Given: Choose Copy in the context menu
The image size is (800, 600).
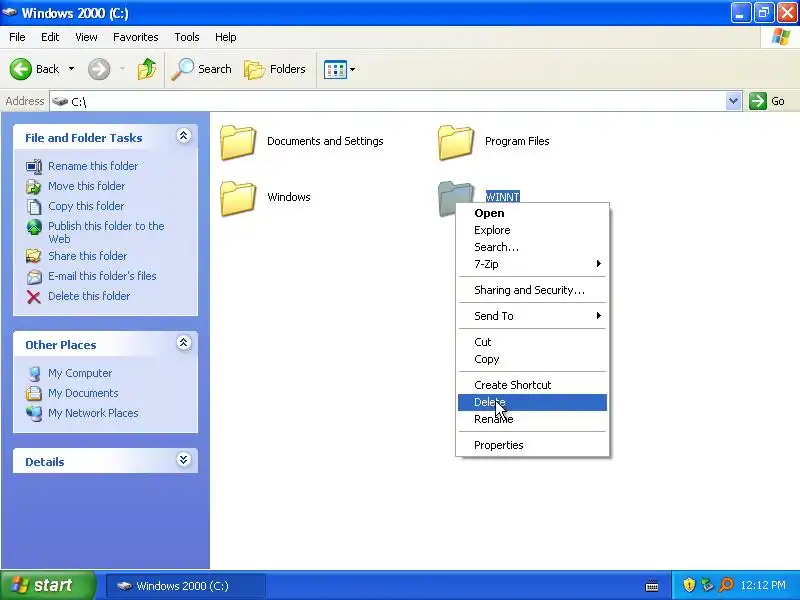Looking at the screenshot, I should (532, 359).
